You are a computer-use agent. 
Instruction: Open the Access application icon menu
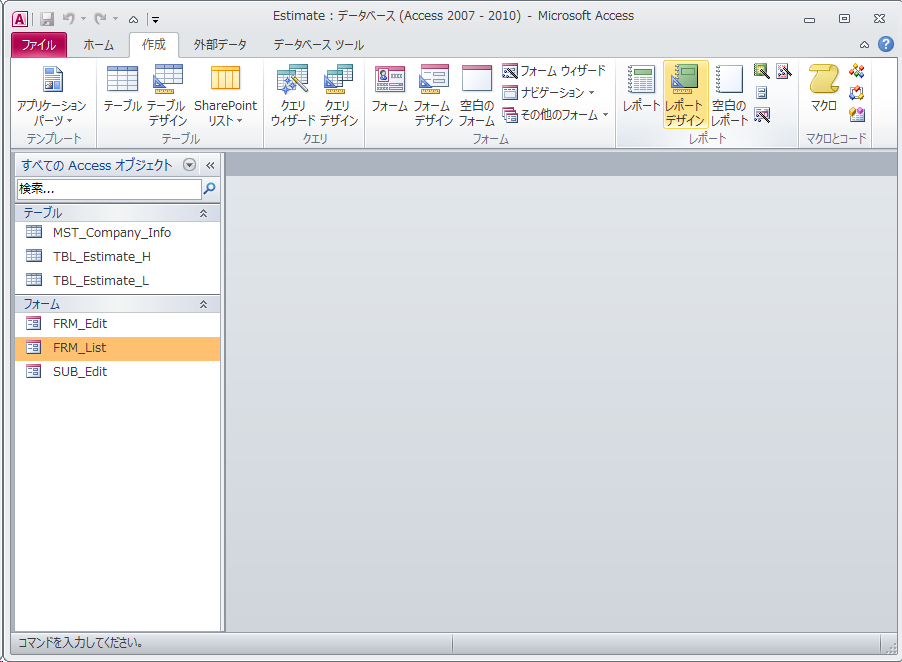(20, 19)
